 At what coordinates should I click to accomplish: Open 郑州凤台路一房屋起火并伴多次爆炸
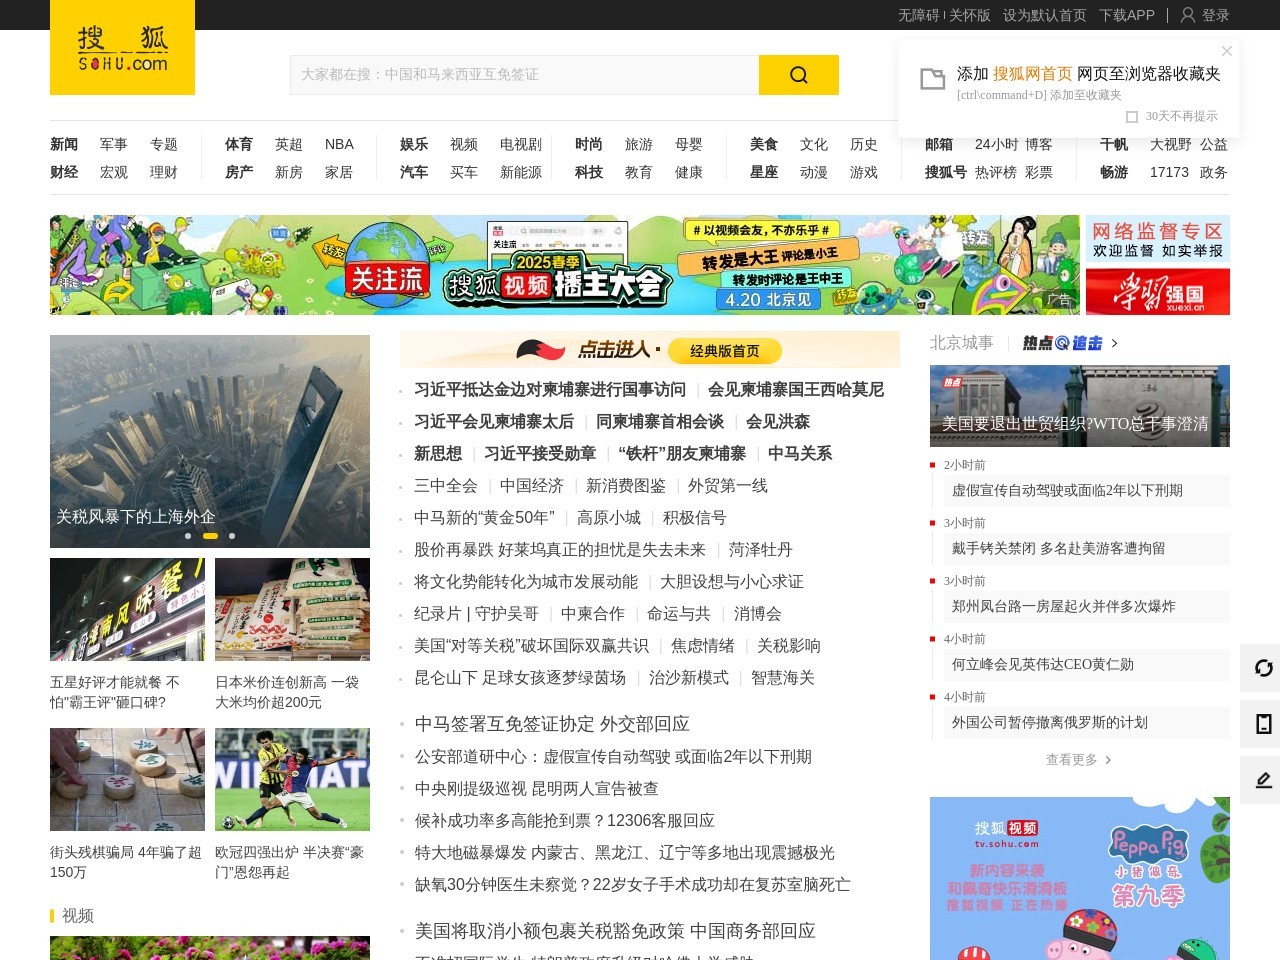[1064, 607]
